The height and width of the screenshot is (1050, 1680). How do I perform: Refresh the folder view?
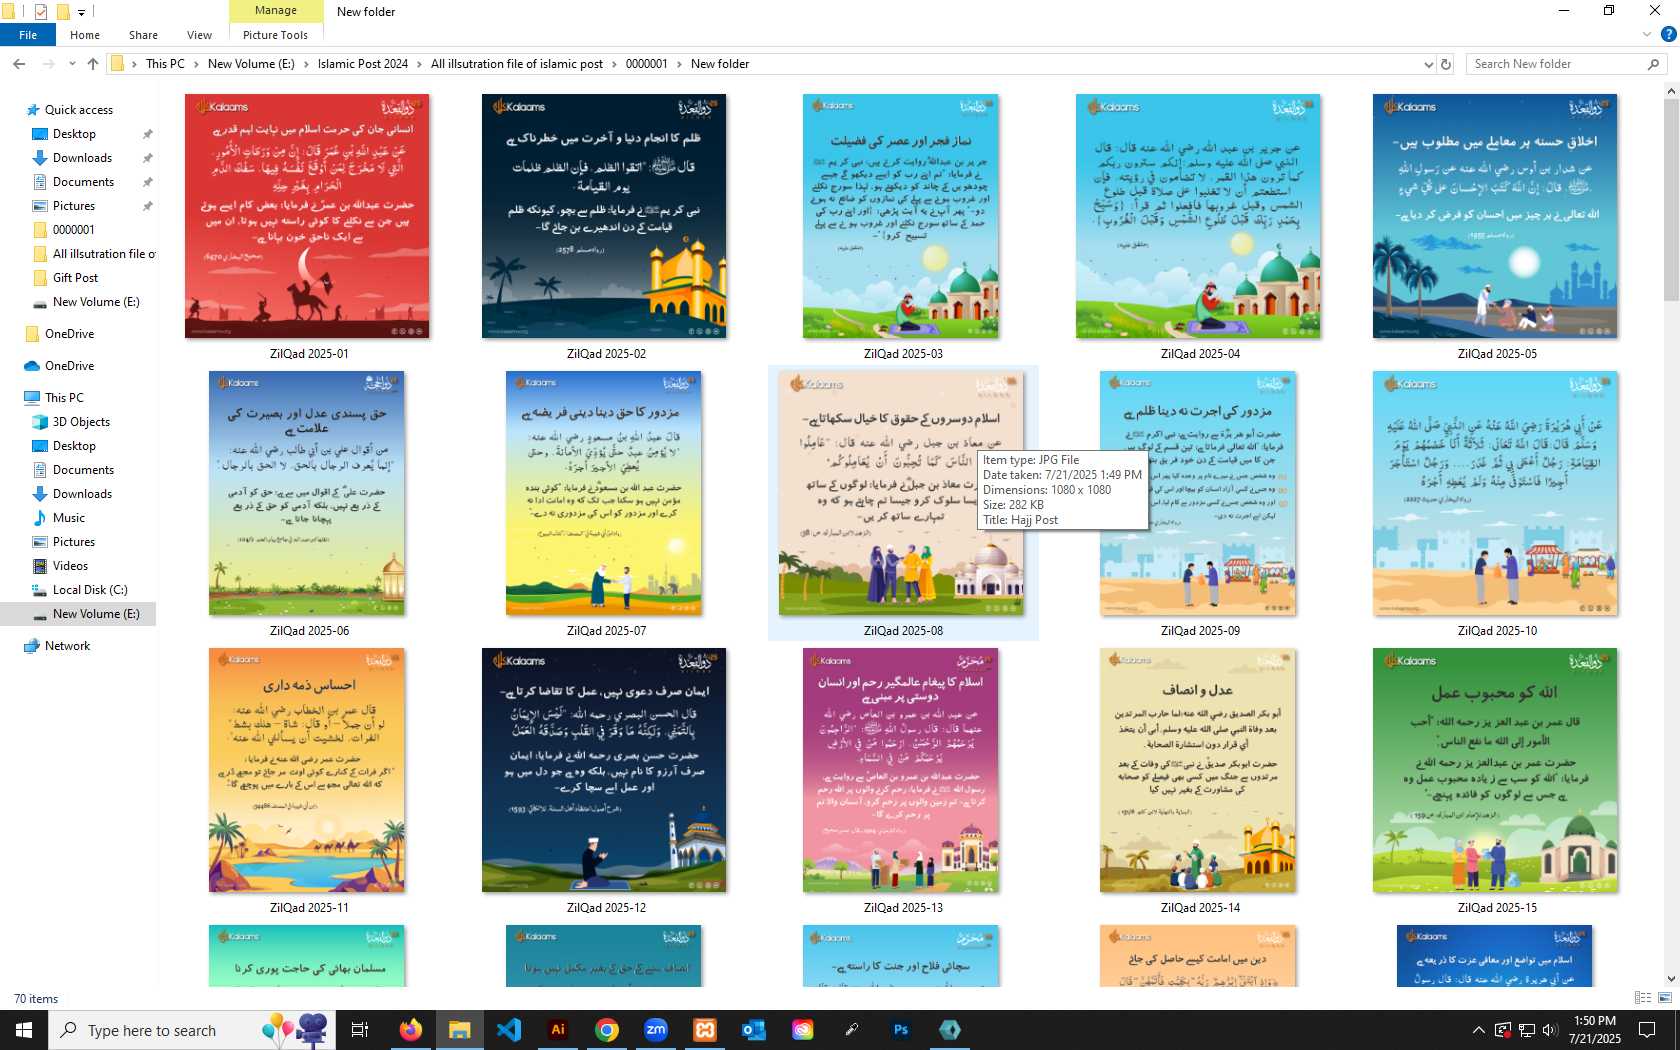[1445, 64]
